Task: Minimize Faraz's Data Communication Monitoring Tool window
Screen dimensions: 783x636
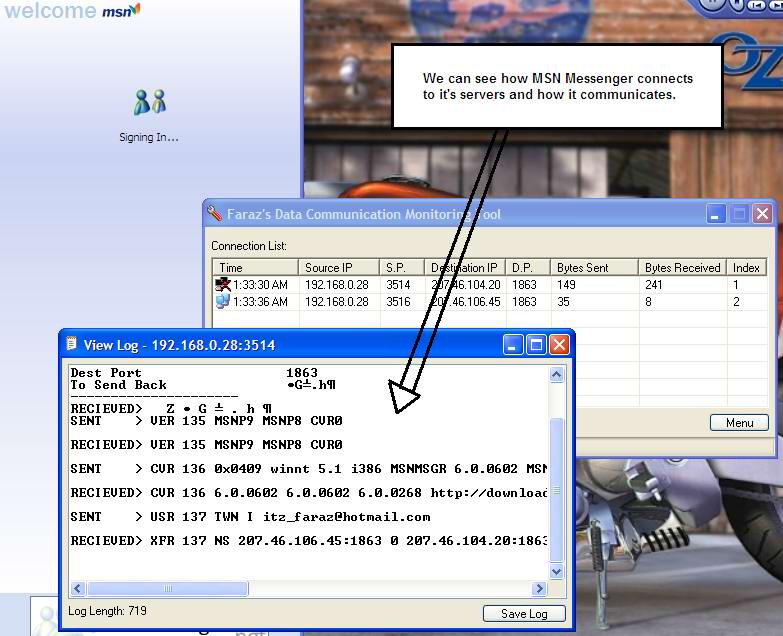Action: coord(717,214)
